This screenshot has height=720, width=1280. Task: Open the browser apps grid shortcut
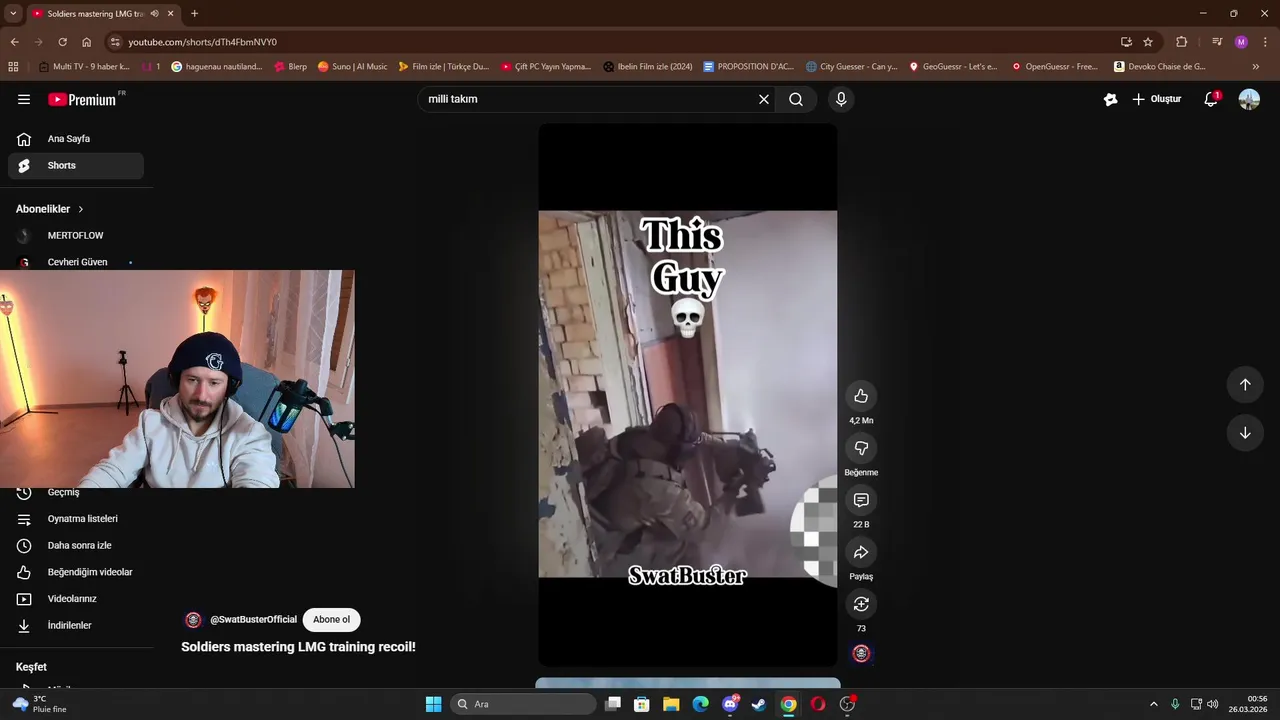pyautogui.click(x=13, y=67)
